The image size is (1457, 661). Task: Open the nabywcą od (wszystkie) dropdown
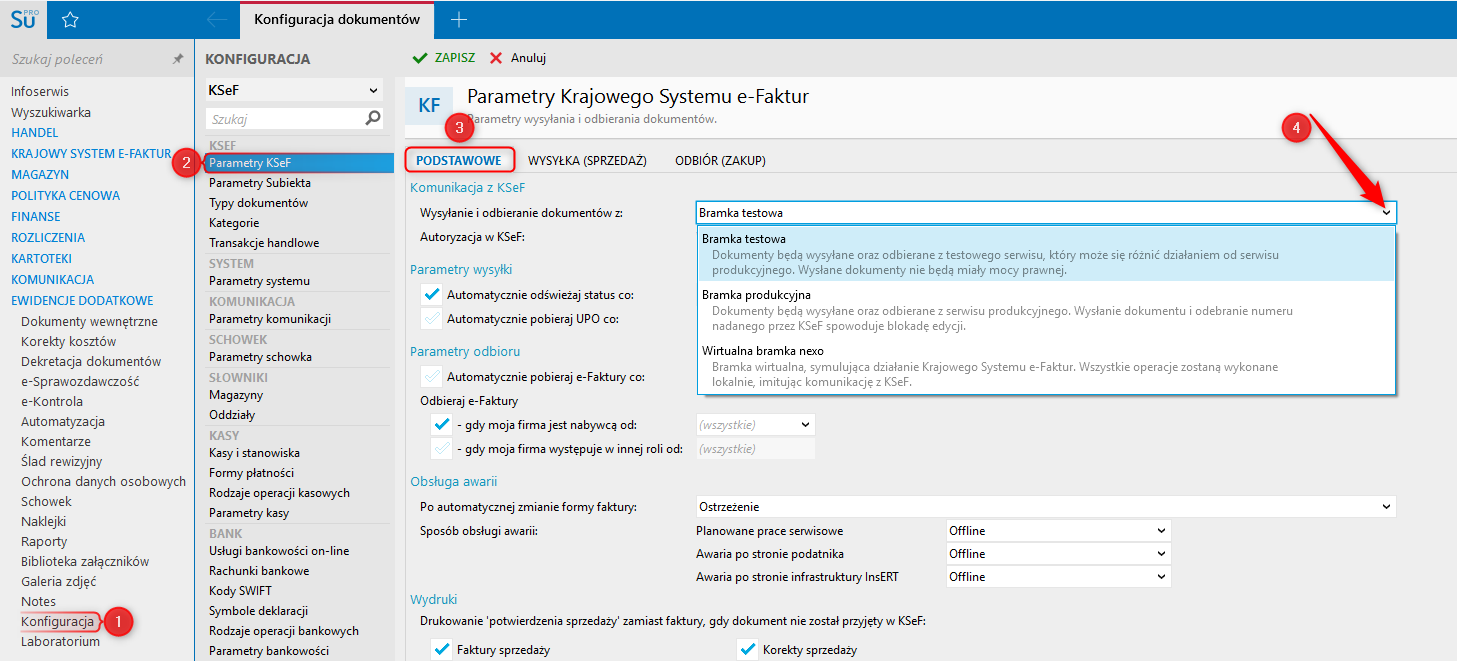(x=755, y=425)
